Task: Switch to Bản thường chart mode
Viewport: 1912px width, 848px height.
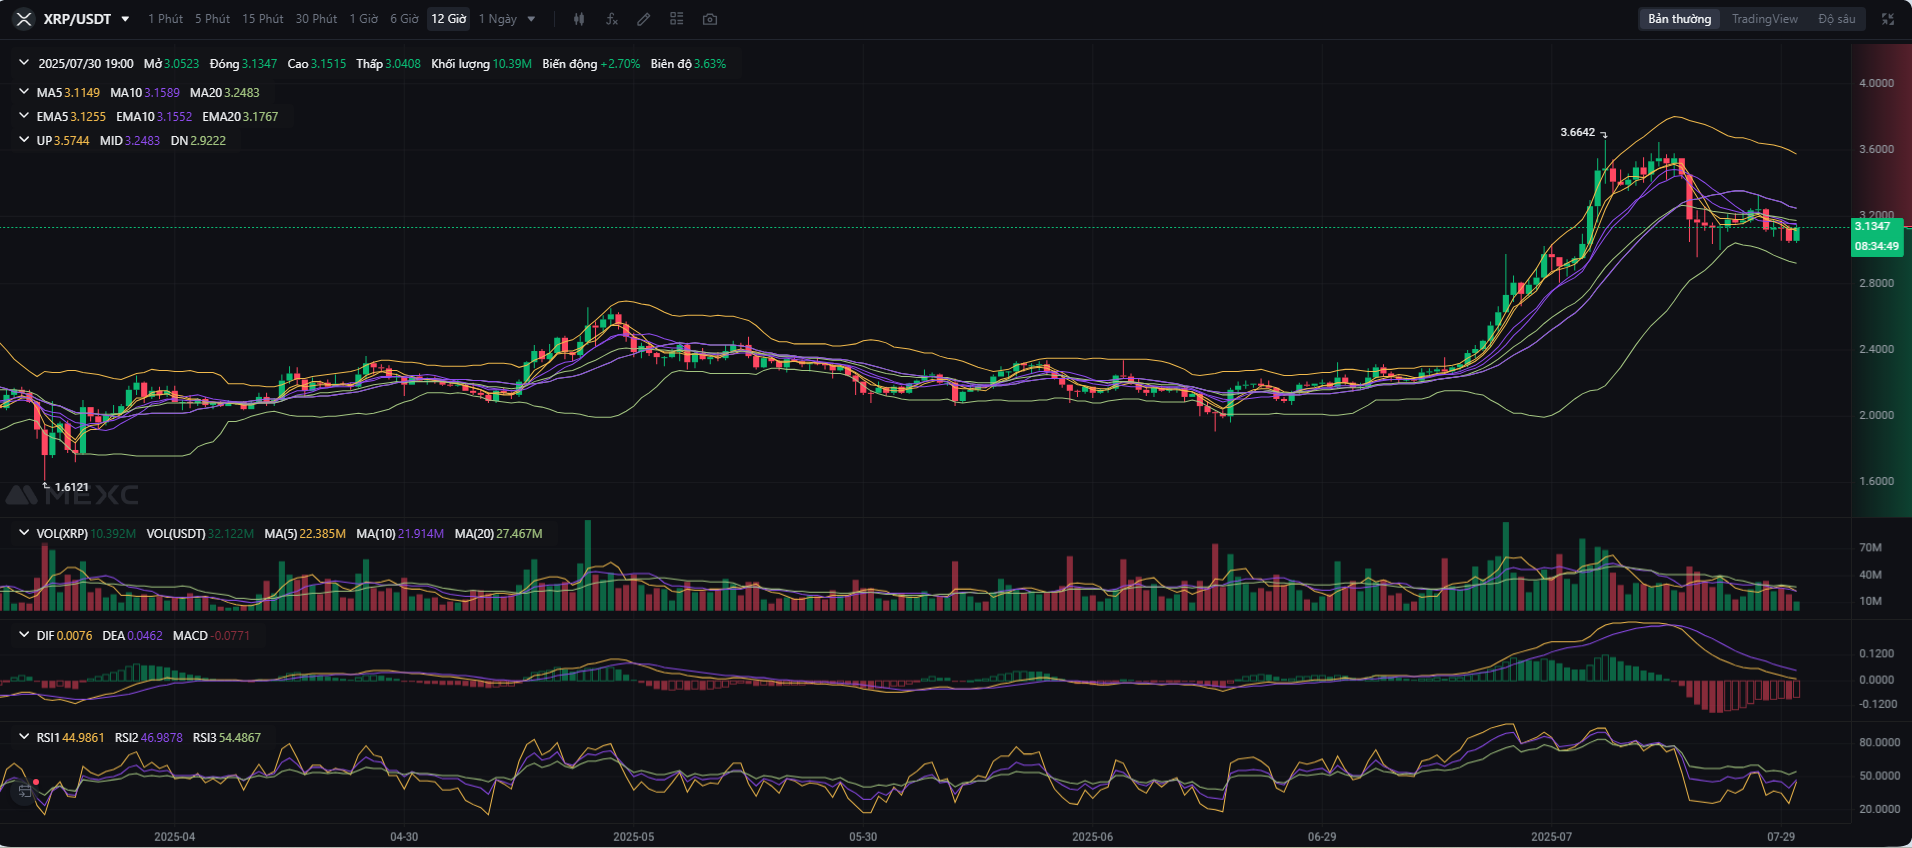Action: click(1680, 19)
